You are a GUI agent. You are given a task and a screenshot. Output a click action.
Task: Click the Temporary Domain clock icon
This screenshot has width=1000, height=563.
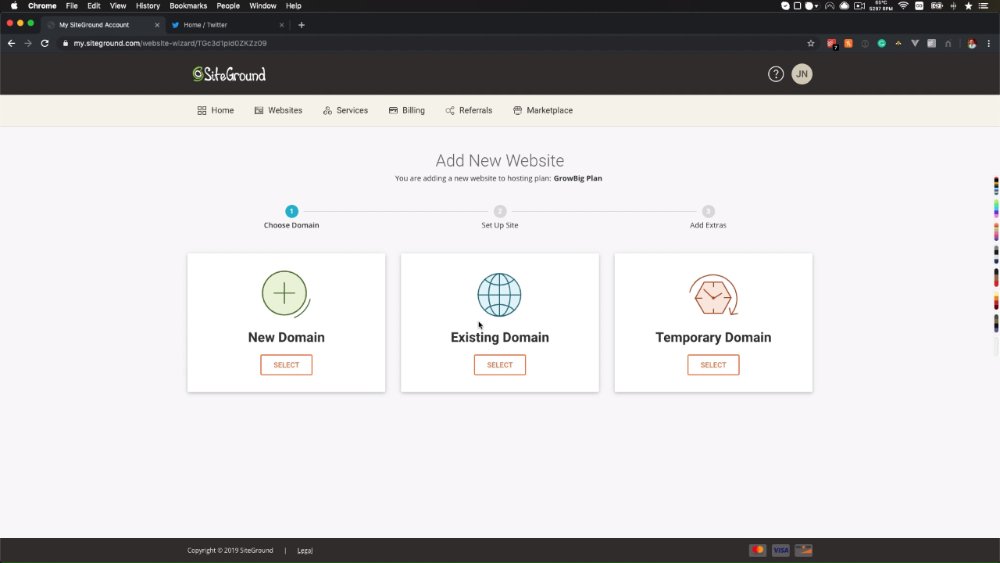pyautogui.click(x=713, y=295)
